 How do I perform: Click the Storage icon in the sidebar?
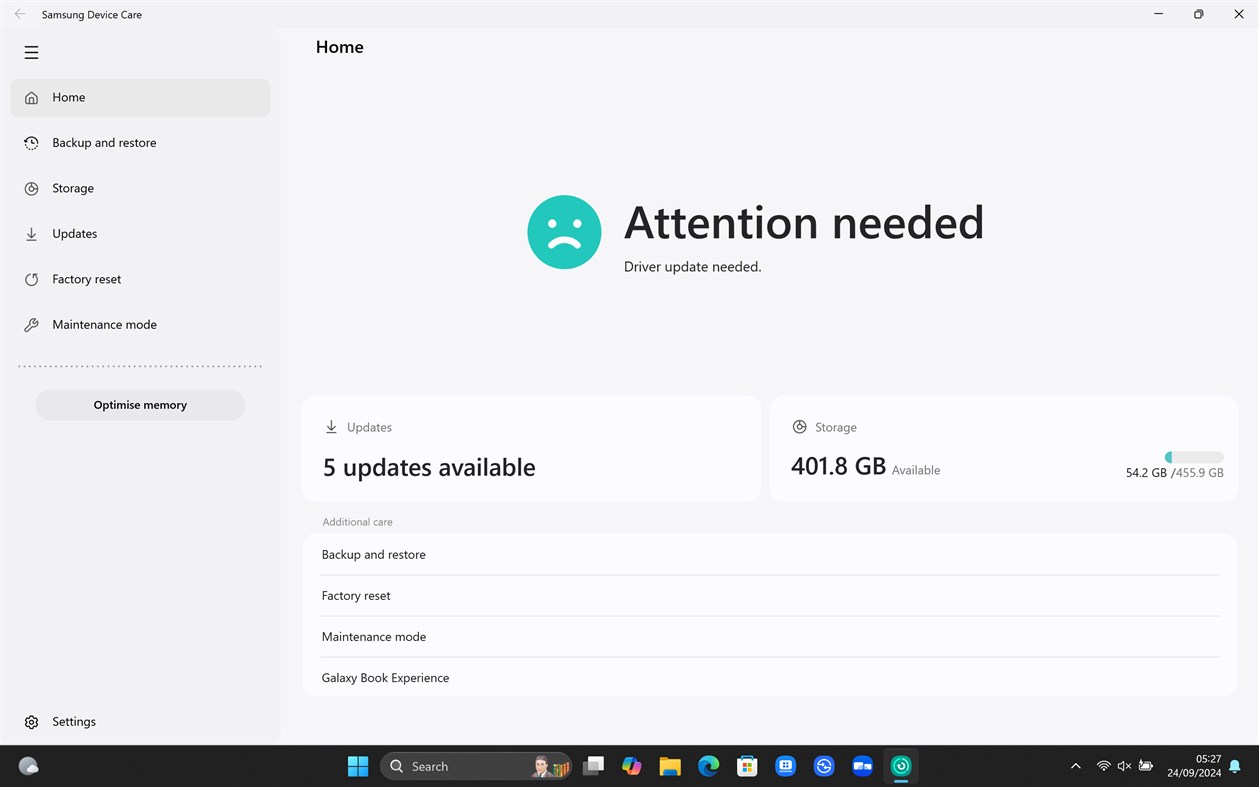31,188
